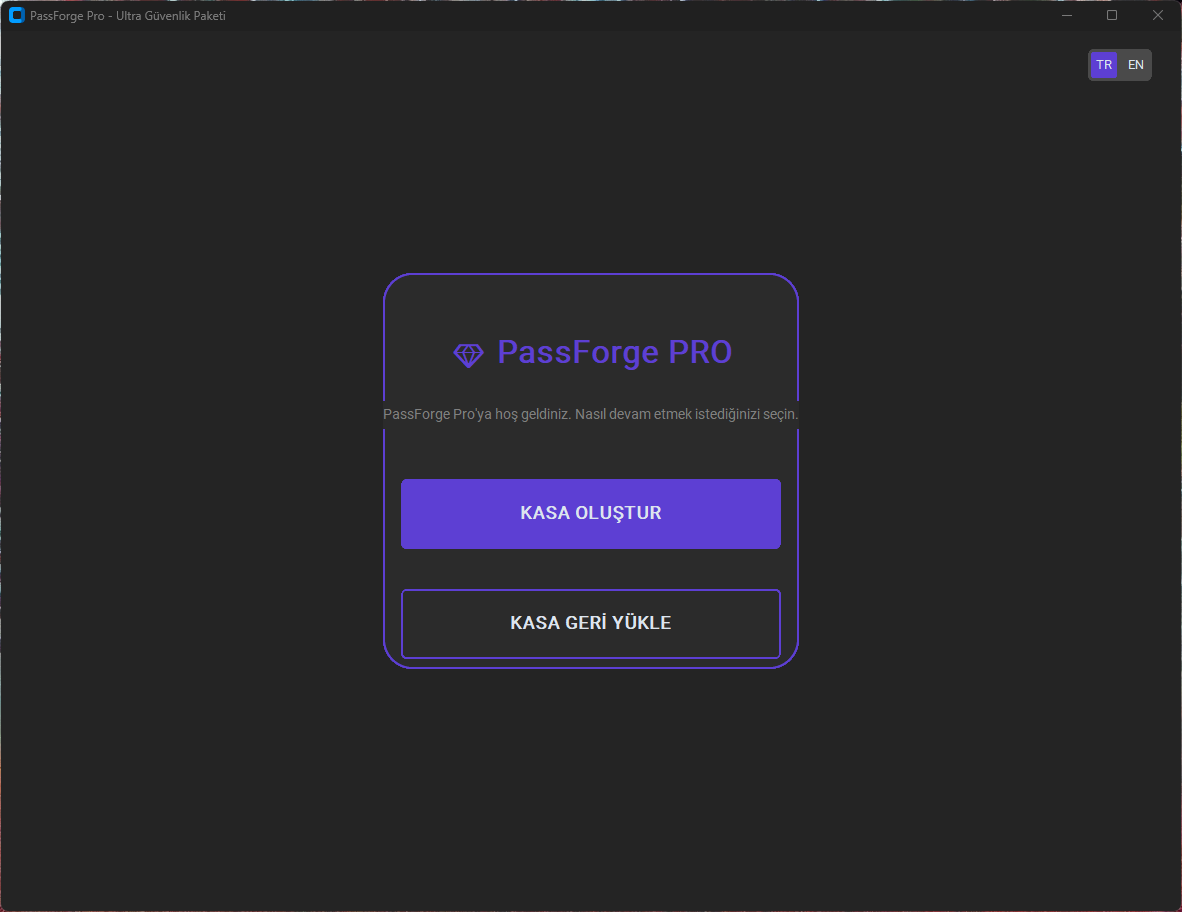Click the word "YÜKLE" on the outlined button
Image resolution: width=1182 pixels, height=912 pixels.
tap(641, 623)
